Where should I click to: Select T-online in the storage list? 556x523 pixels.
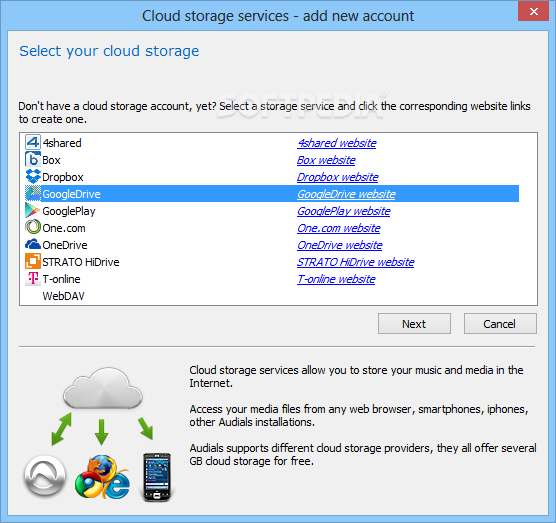pyautogui.click(x=61, y=279)
